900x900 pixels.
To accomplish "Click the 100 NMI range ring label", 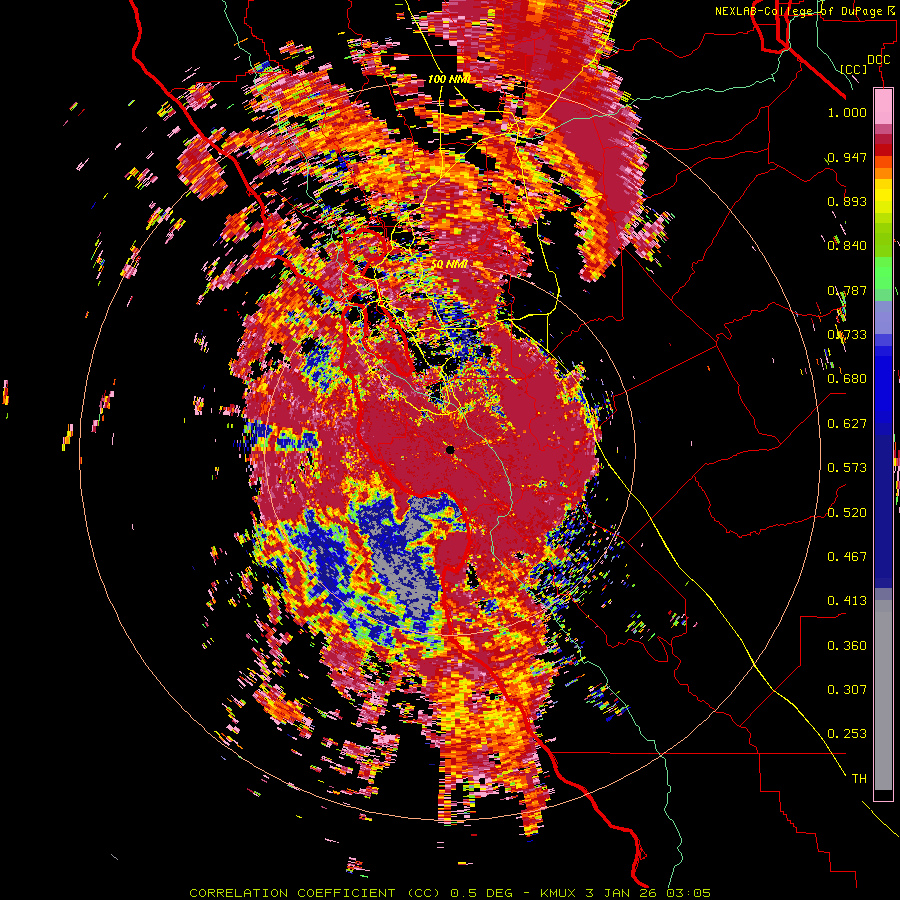I will coord(449,79).
